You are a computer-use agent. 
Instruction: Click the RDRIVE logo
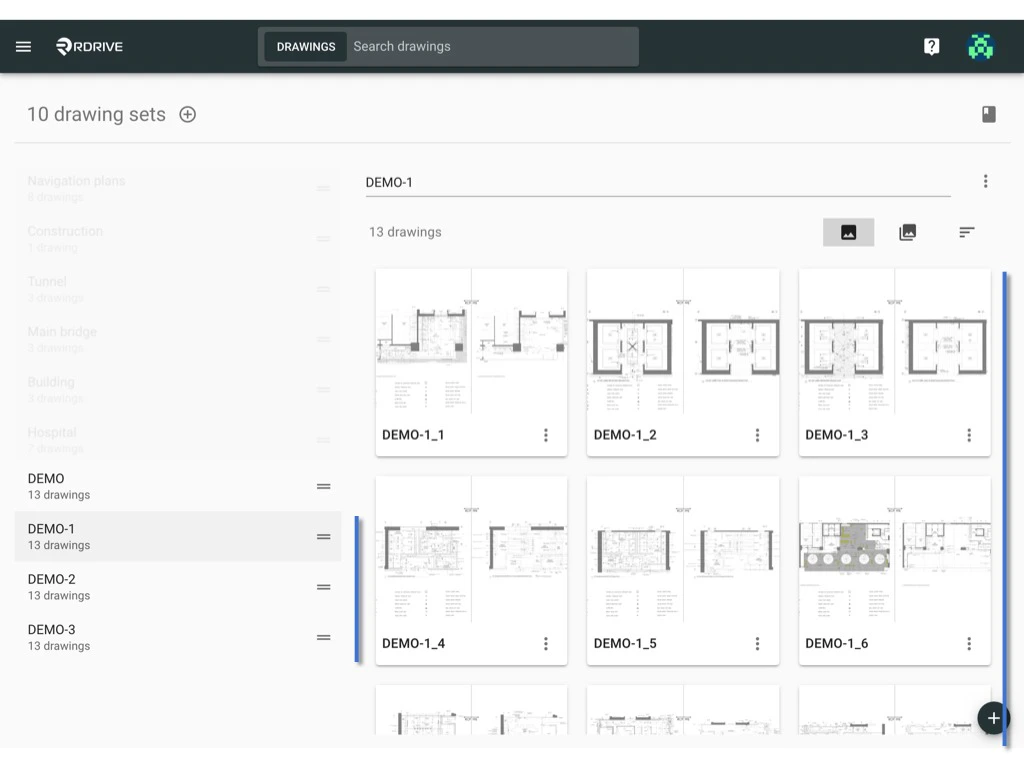(x=89, y=46)
